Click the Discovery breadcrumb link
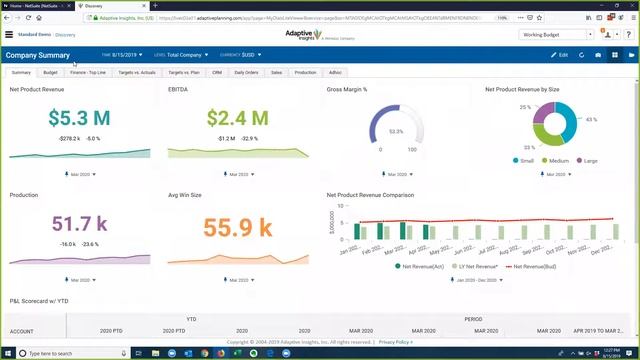The height and width of the screenshot is (360, 640). click(x=65, y=35)
